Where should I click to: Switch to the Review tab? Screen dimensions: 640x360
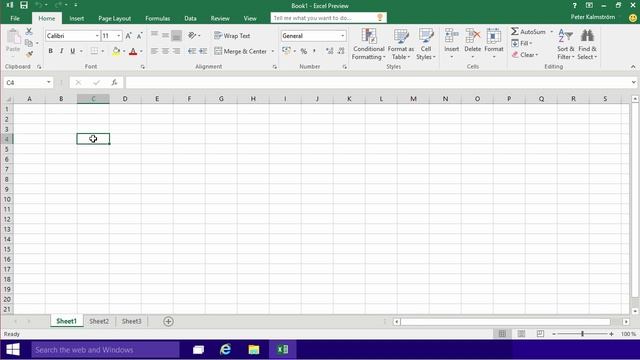pyautogui.click(x=220, y=18)
